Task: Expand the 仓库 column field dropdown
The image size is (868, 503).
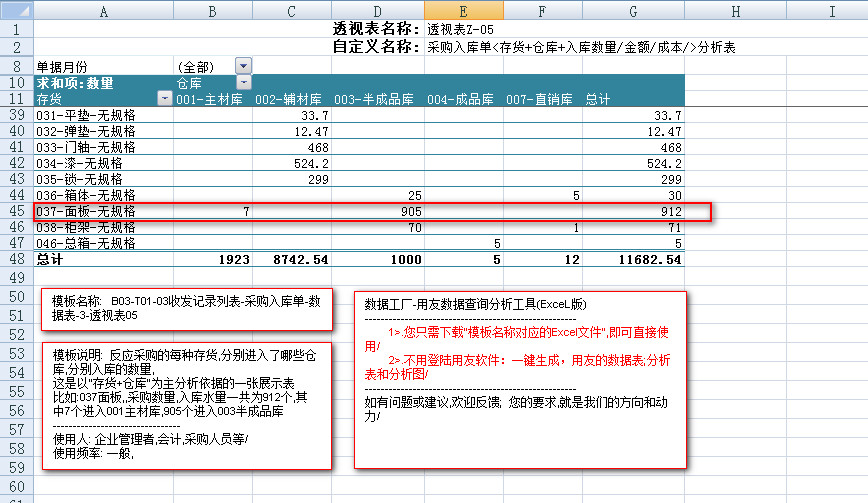Action: (244, 83)
